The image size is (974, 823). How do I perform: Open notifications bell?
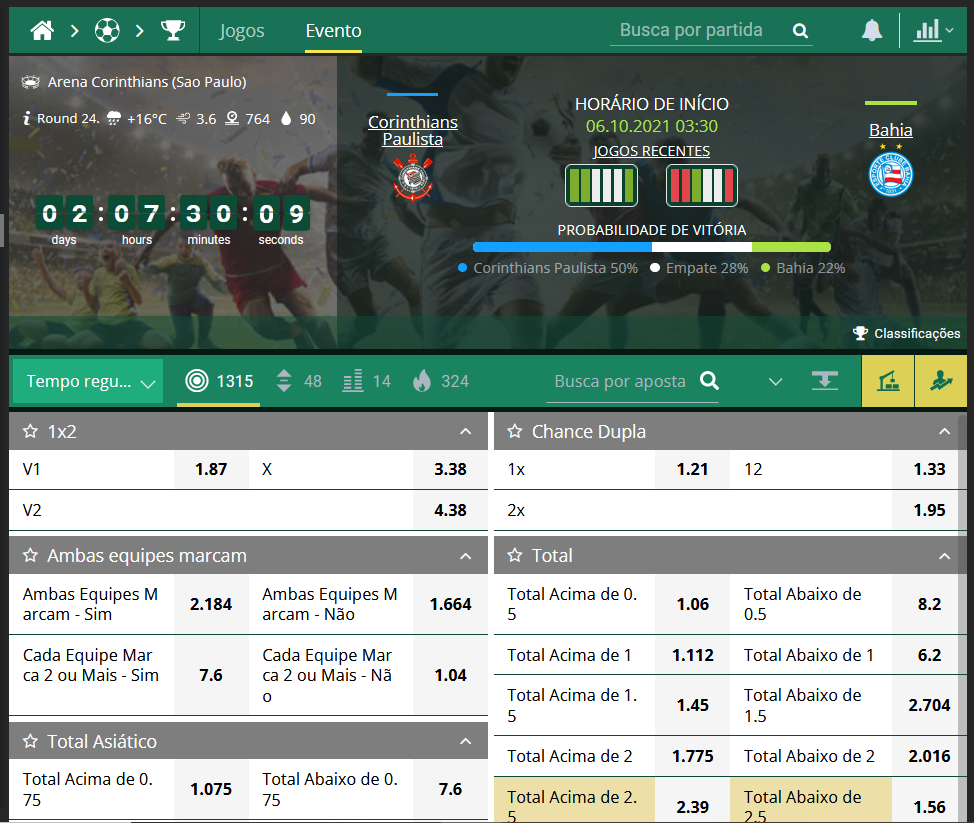(872, 30)
